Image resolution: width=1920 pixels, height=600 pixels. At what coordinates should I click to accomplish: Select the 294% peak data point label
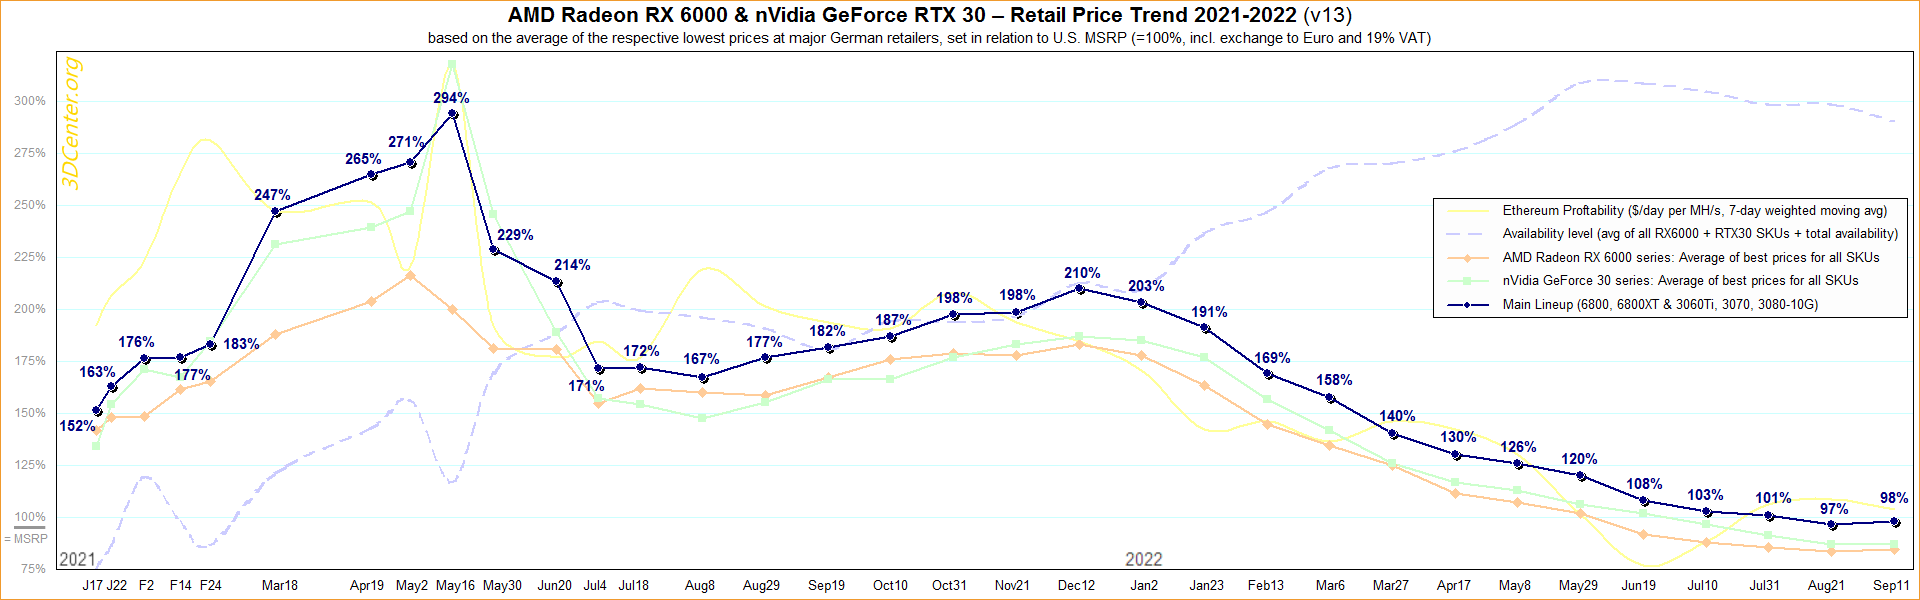(x=451, y=98)
